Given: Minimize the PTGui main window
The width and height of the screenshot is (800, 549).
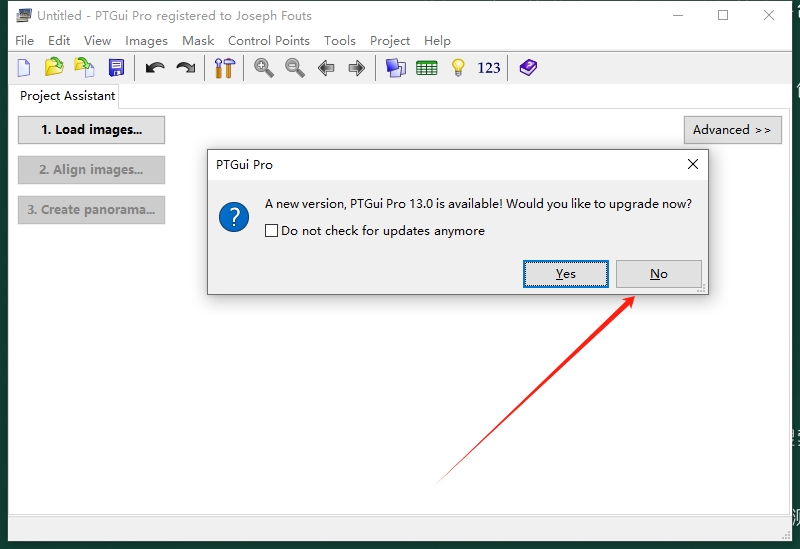Looking at the screenshot, I should 678,15.
